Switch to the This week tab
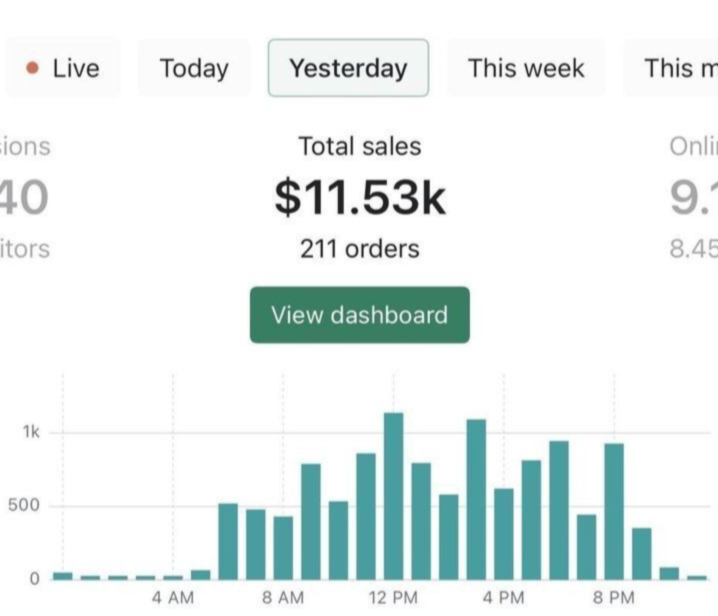 (526, 68)
